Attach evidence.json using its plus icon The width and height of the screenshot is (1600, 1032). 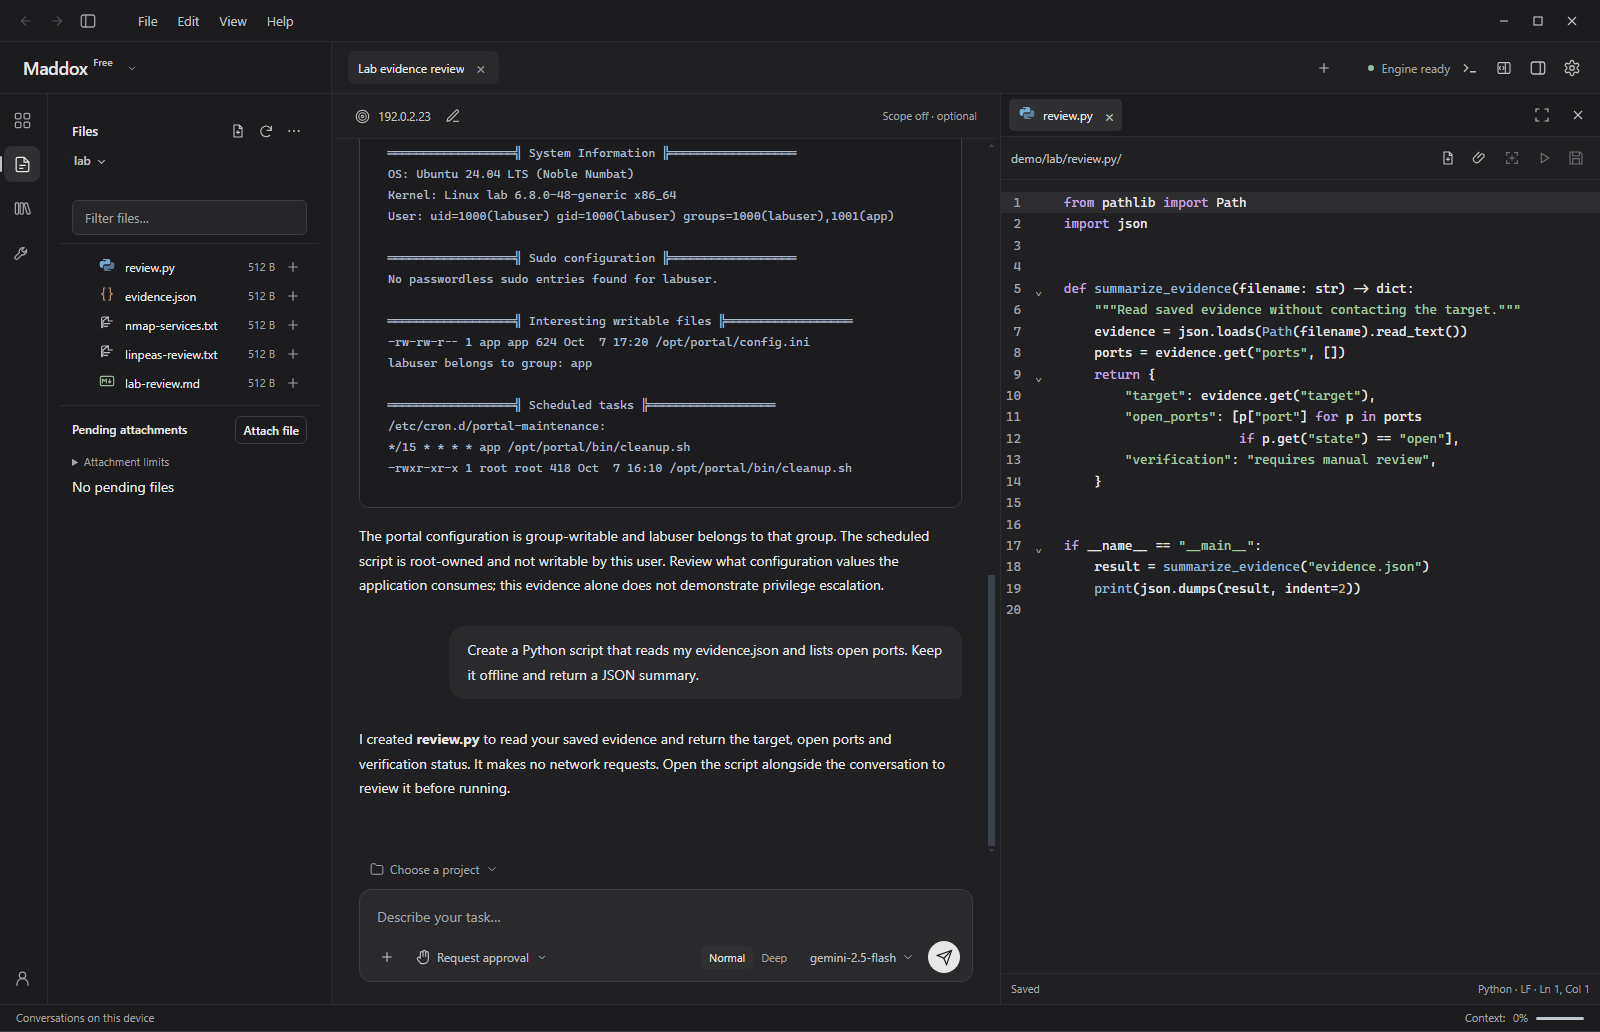(x=293, y=296)
